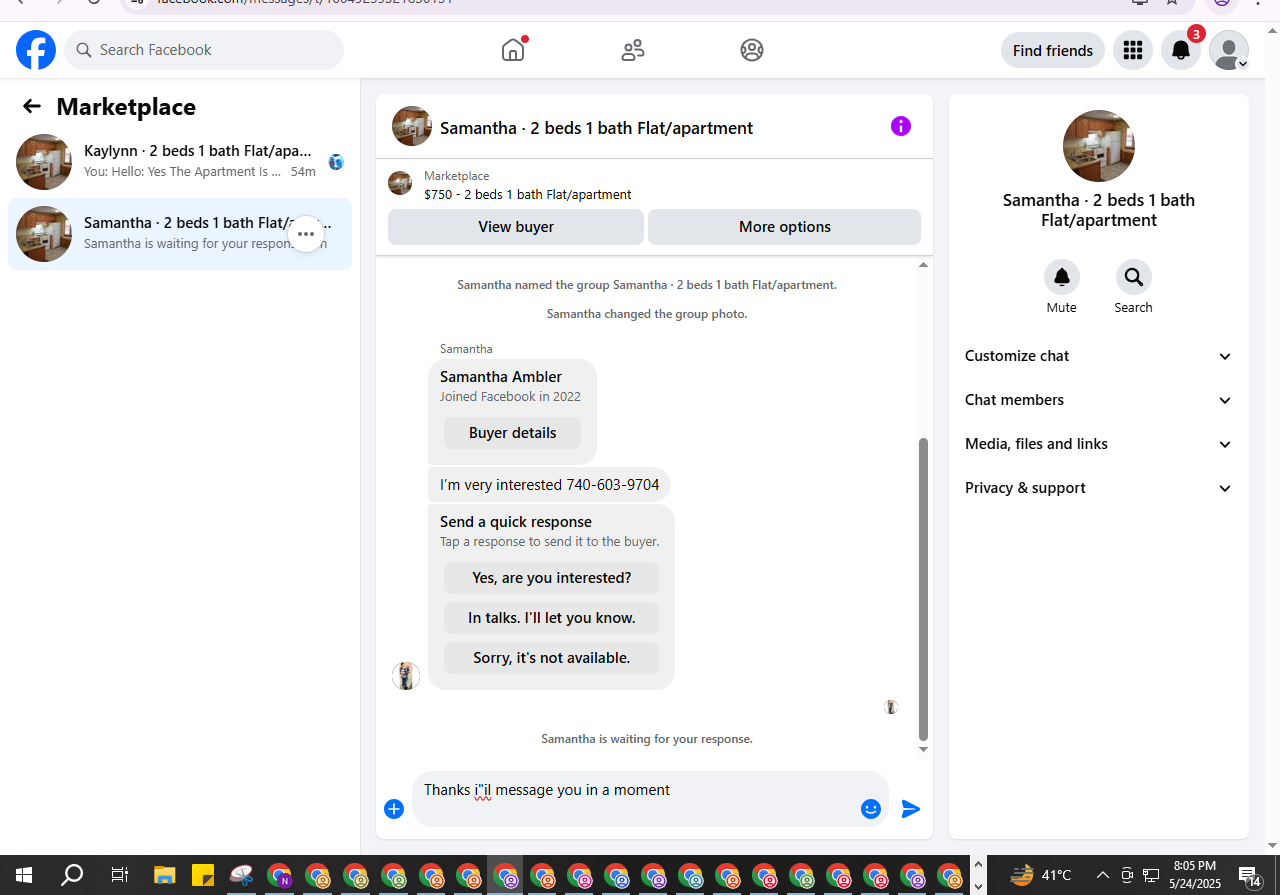Open conversation information purple icon

(901, 126)
